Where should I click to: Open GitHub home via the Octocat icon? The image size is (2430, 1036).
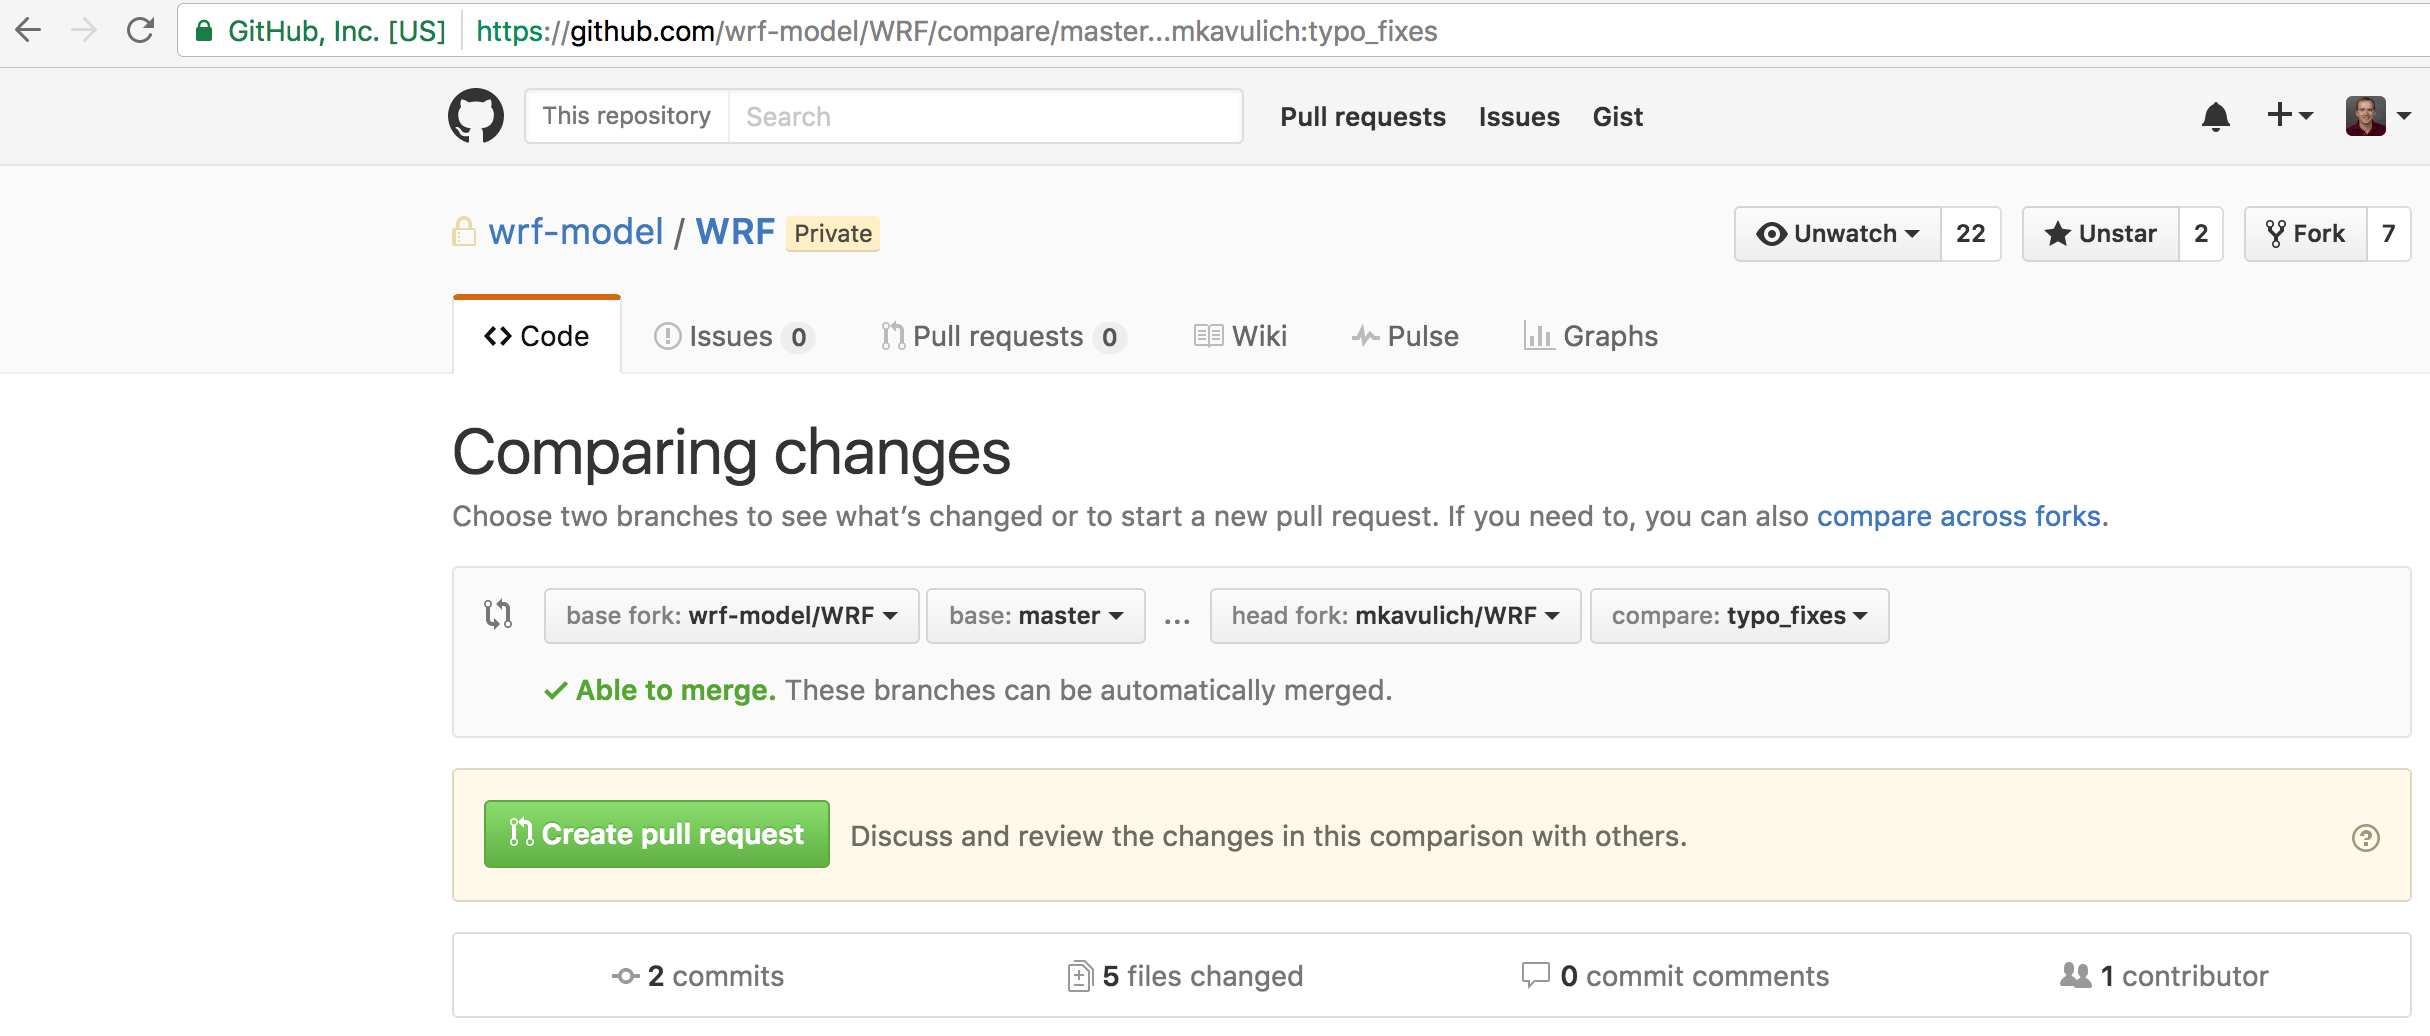click(x=475, y=115)
